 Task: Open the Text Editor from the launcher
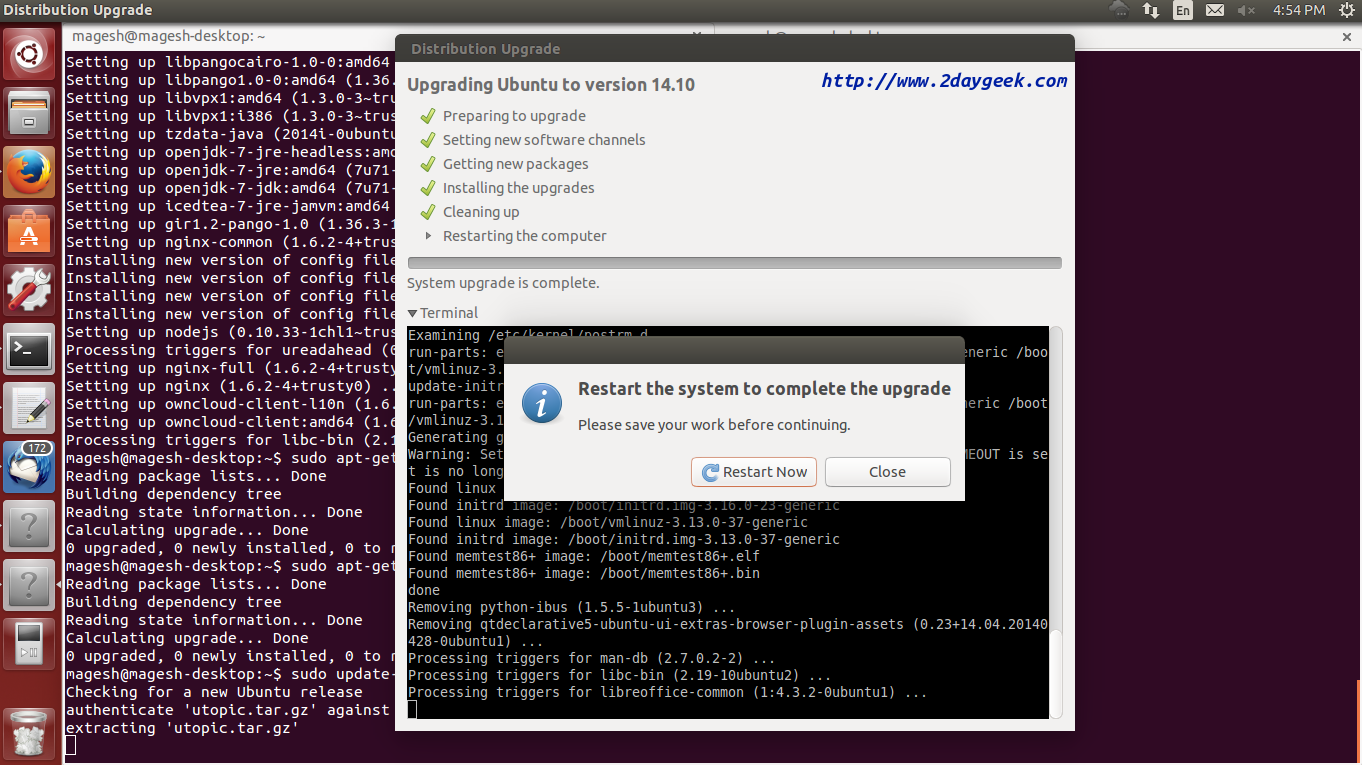[30, 408]
